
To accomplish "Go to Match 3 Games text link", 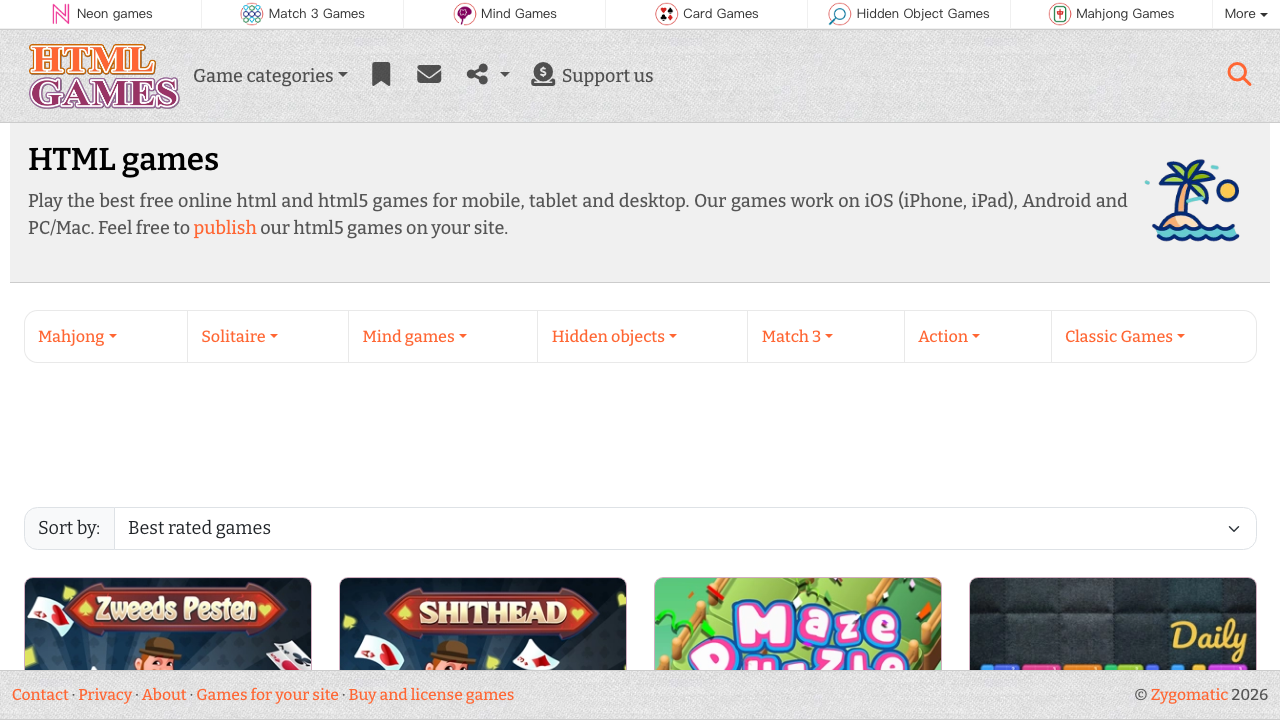I will coord(317,14).
